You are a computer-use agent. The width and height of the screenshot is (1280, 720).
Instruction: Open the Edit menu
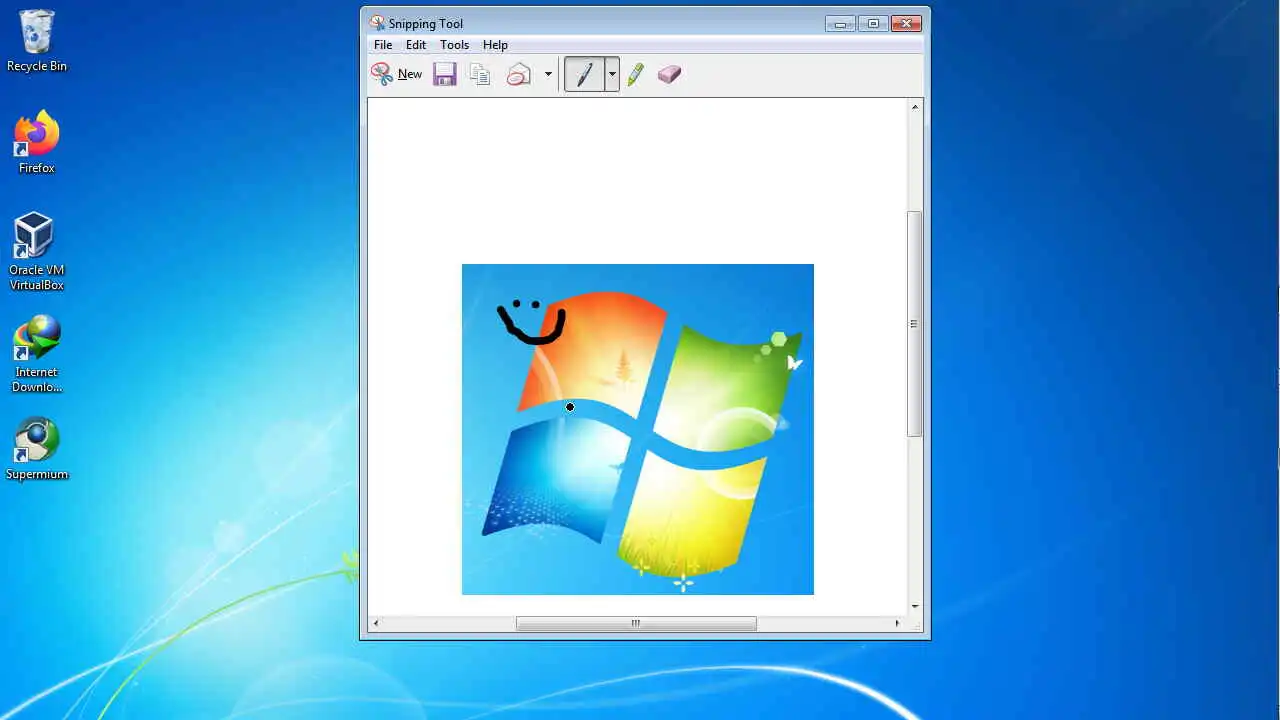click(x=416, y=45)
